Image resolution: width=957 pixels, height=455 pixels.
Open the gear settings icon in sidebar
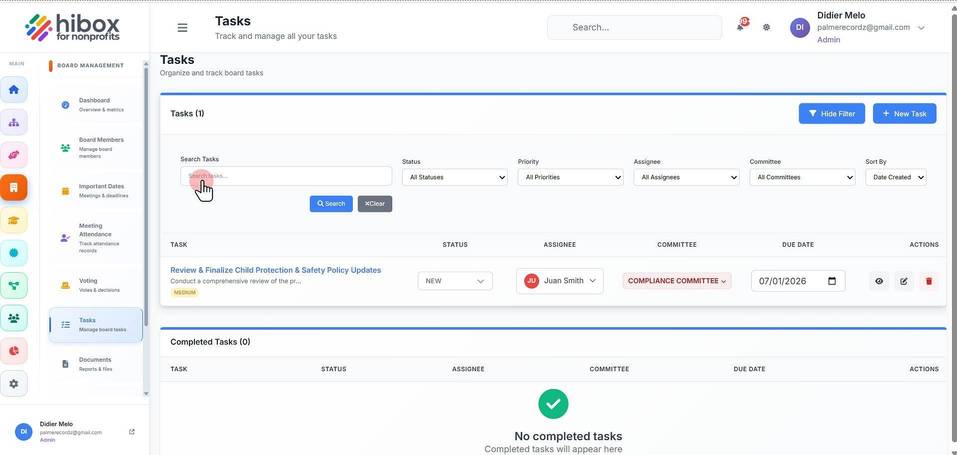13,384
